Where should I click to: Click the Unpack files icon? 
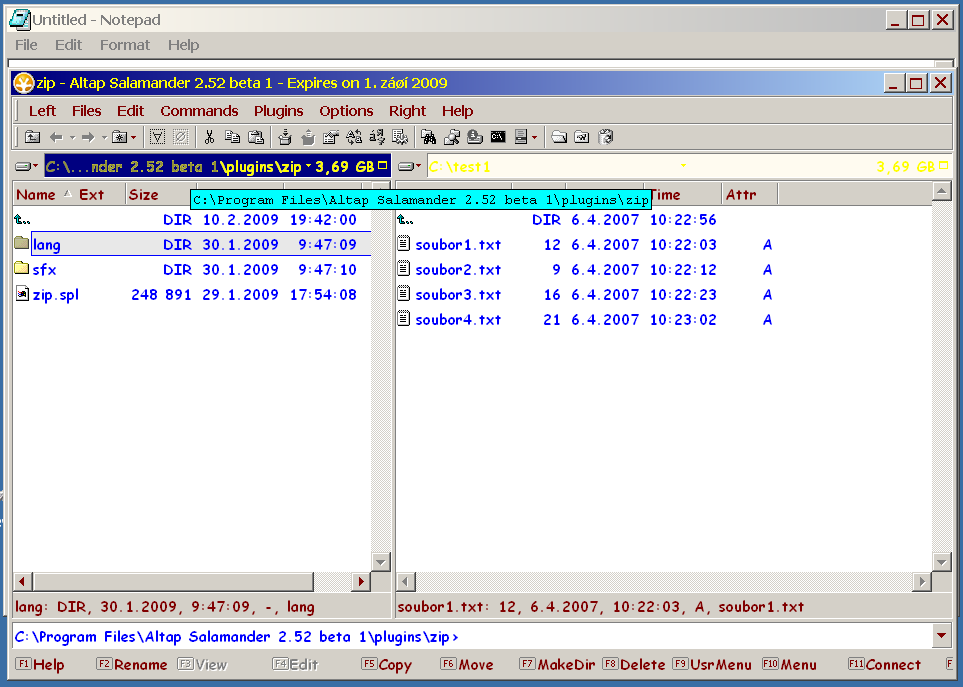[x=308, y=137]
